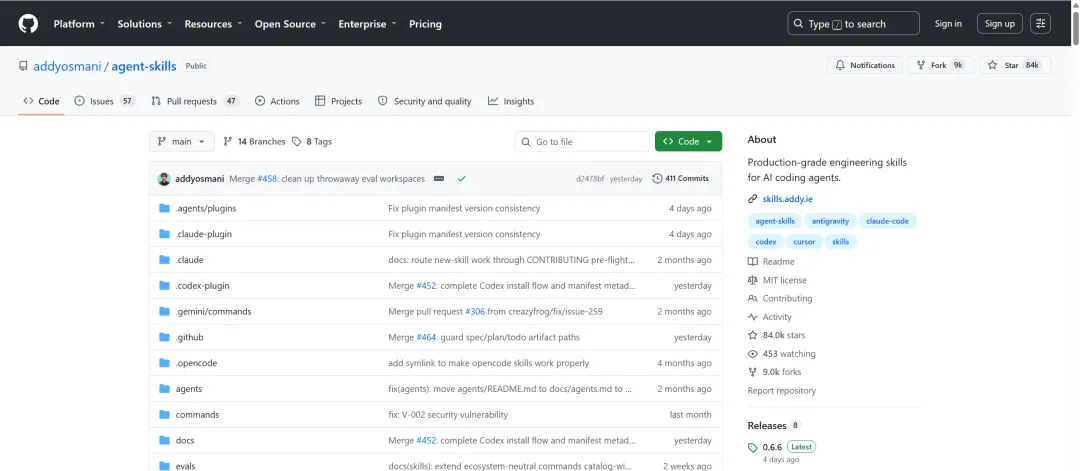This screenshot has width=1080, height=471.
Task: Expand the Resources menu in header
Action: coord(214,23)
